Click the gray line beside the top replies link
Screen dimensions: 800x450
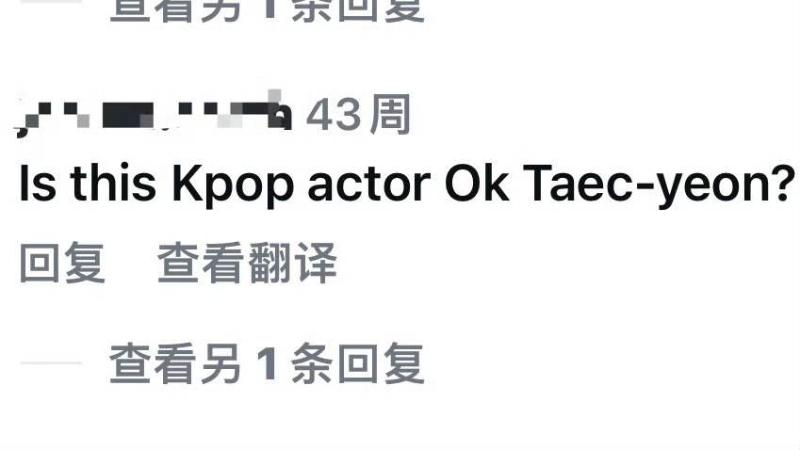coord(51,2)
